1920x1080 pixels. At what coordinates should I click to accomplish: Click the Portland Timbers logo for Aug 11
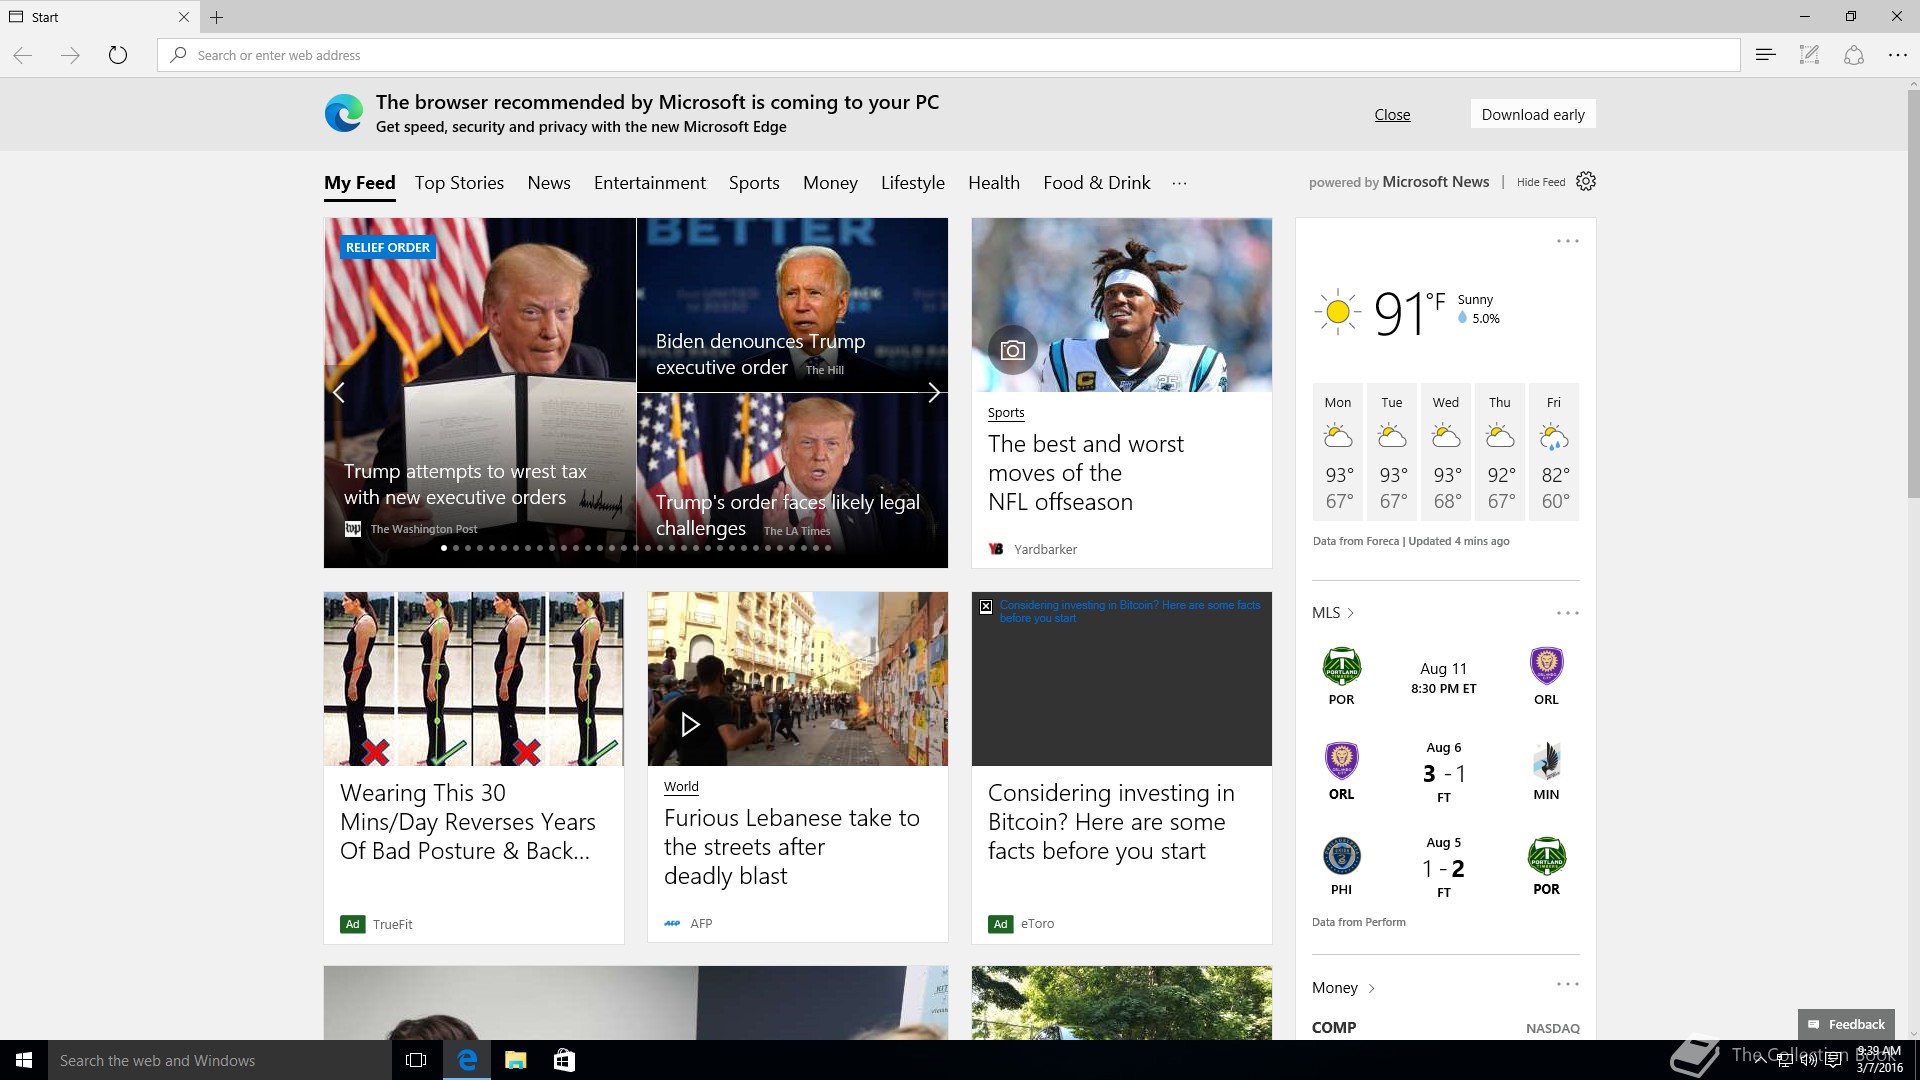[1341, 666]
